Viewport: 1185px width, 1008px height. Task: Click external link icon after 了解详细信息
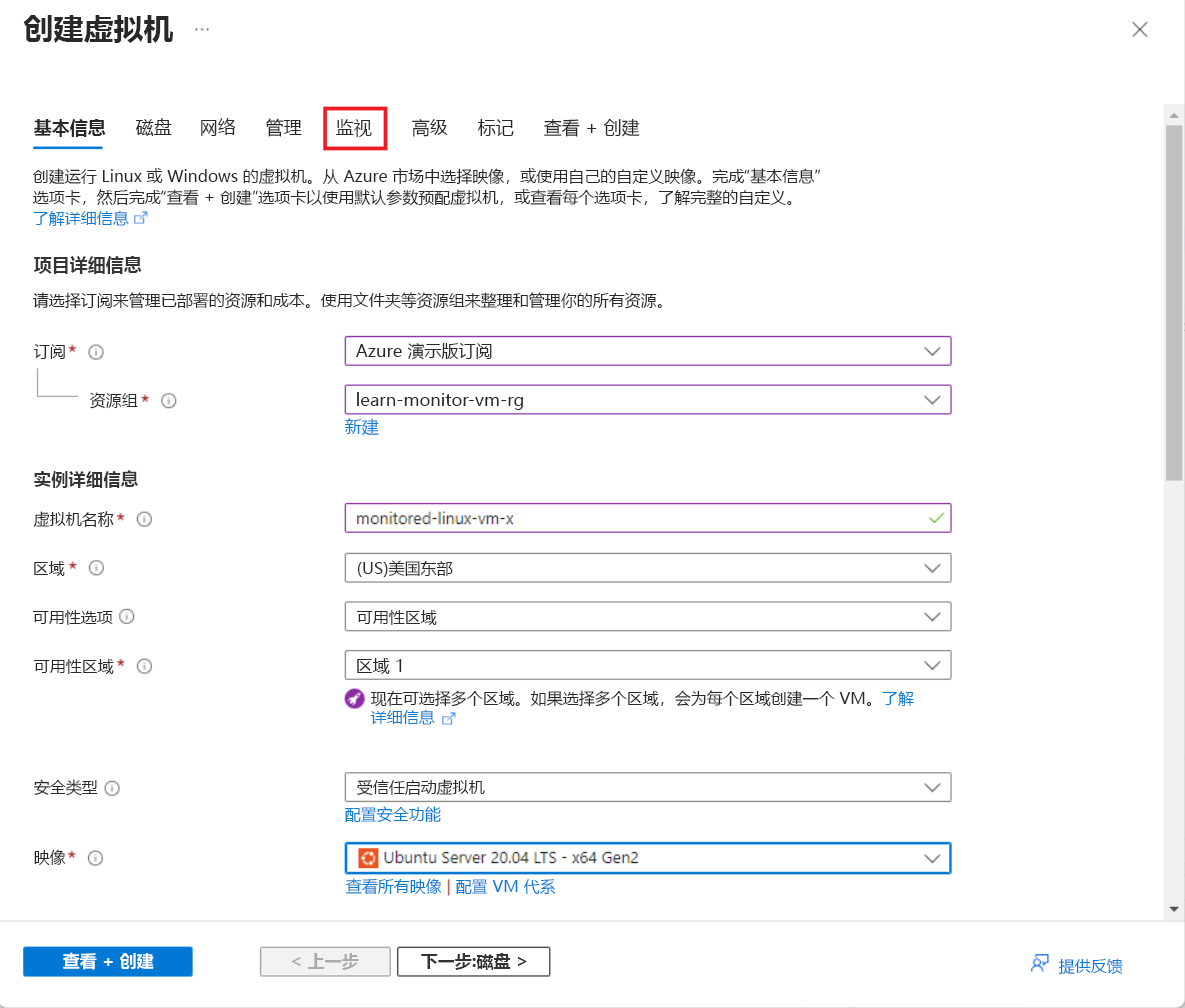[x=141, y=218]
